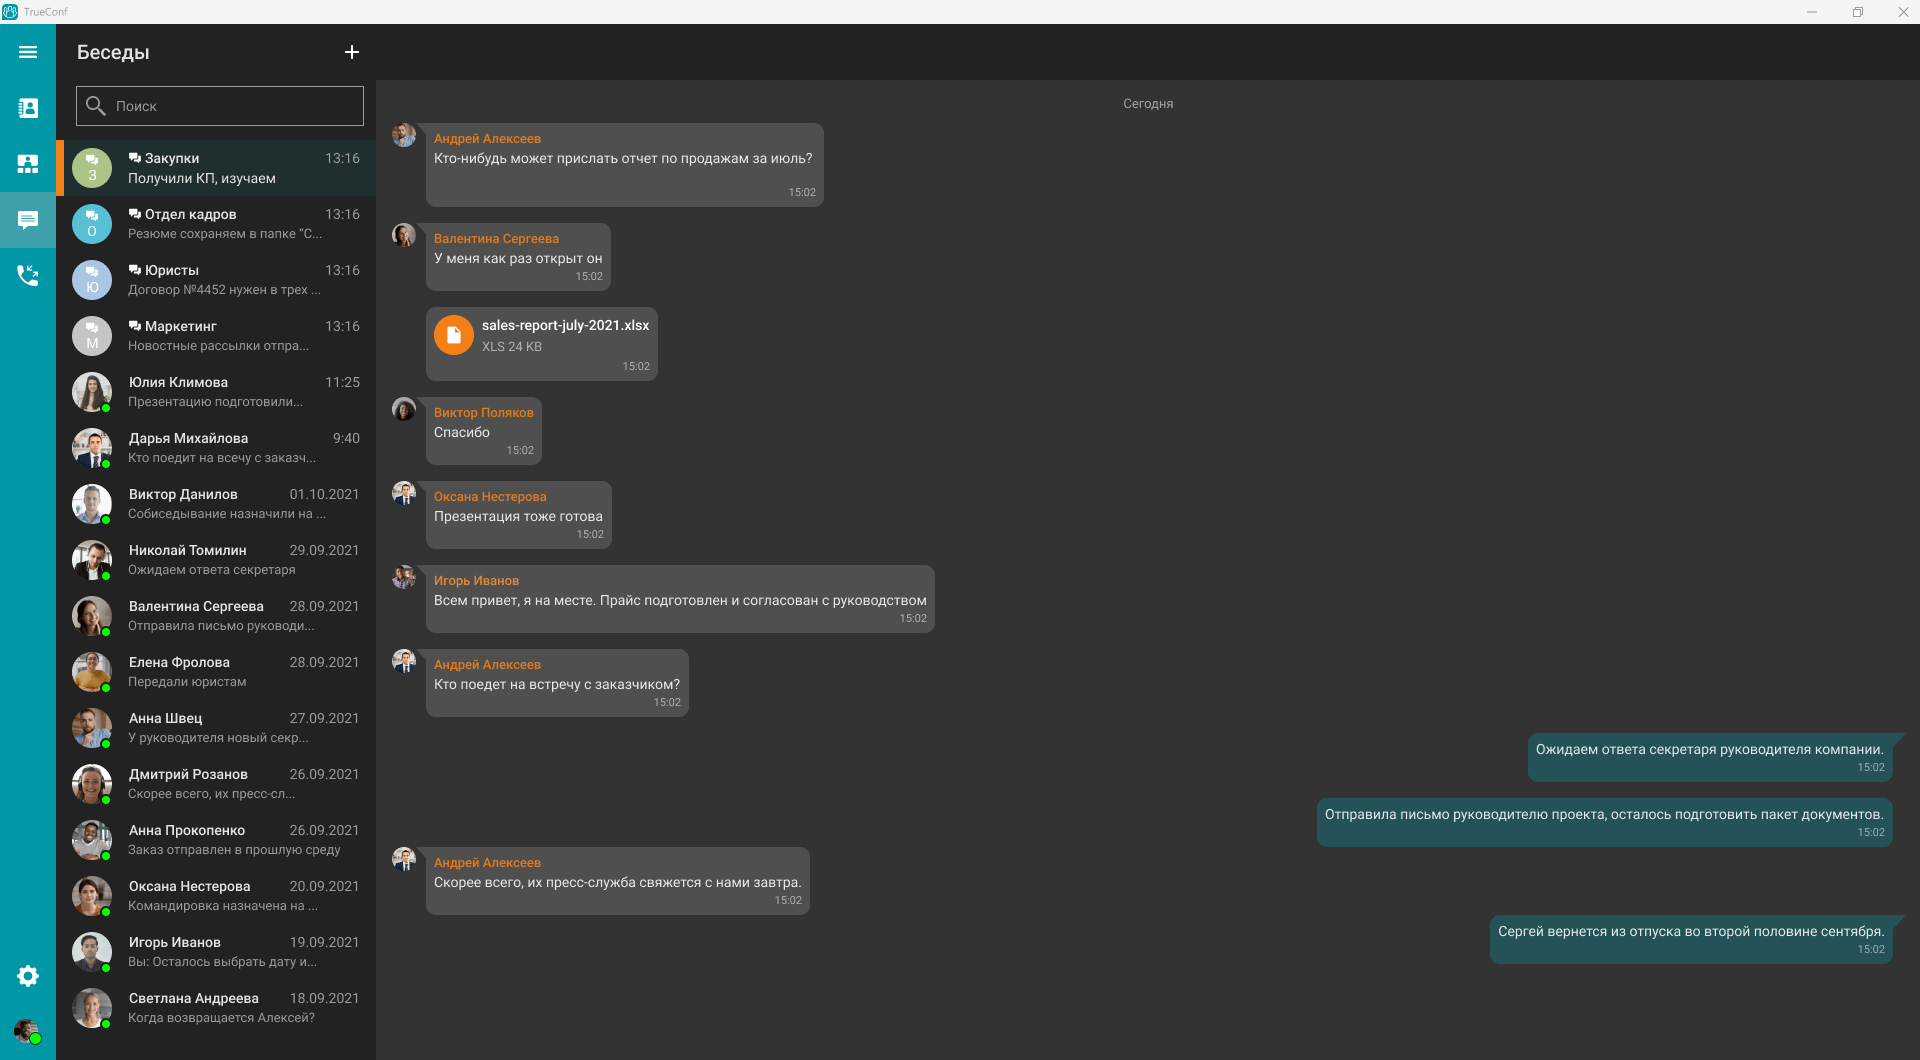Download sales-report-july-2021.xlsx file icon
The height and width of the screenshot is (1060, 1920).
(453, 335)
